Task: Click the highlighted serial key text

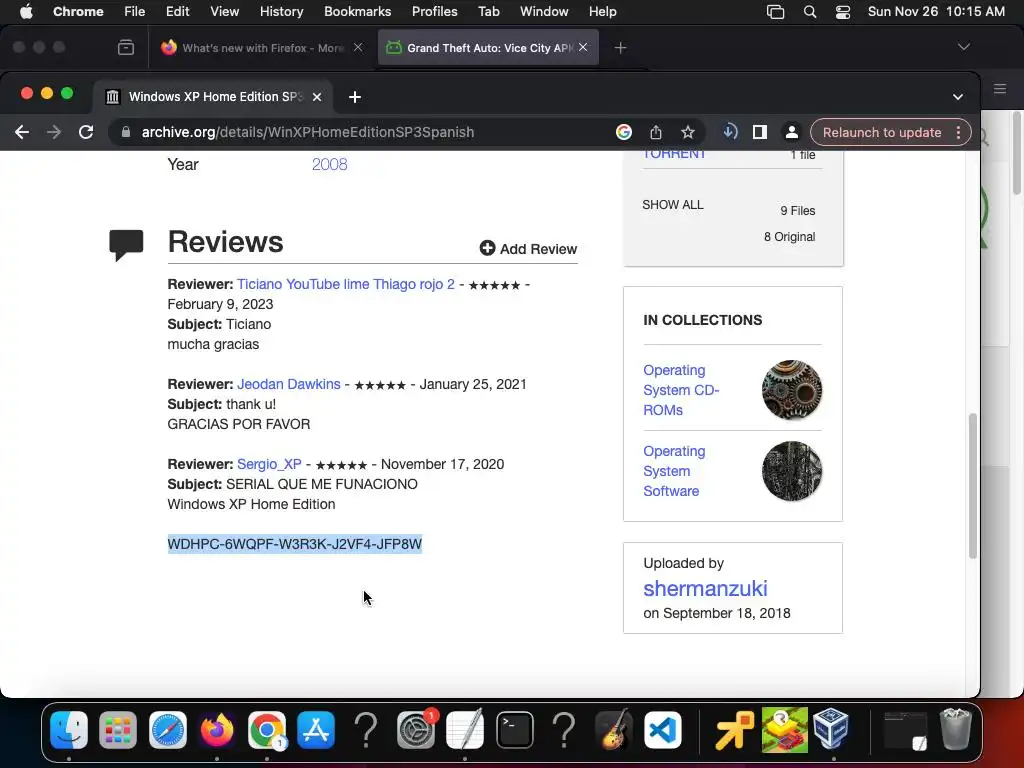Action: pyautogui.click(x=295, y=544)
